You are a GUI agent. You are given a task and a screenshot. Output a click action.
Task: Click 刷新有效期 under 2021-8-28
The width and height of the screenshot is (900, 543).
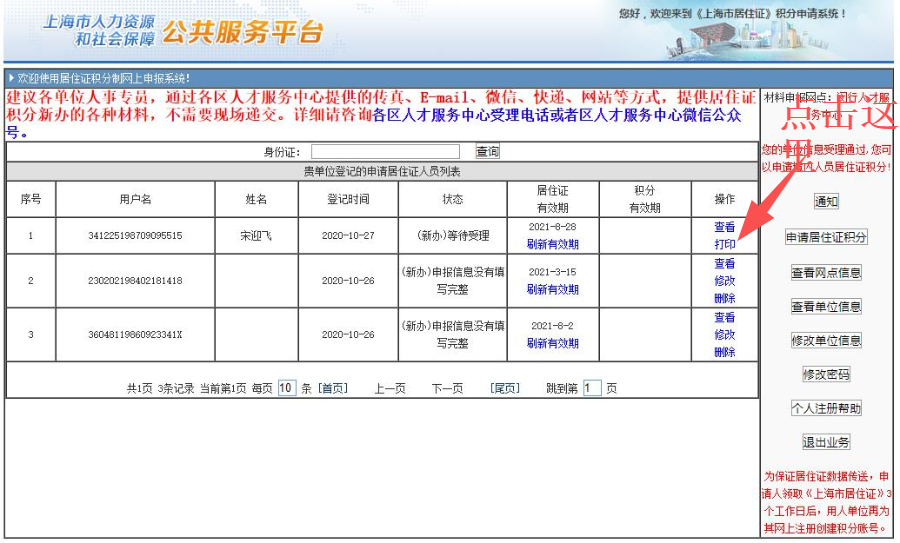pyautogui.click(x=552, y=245)
